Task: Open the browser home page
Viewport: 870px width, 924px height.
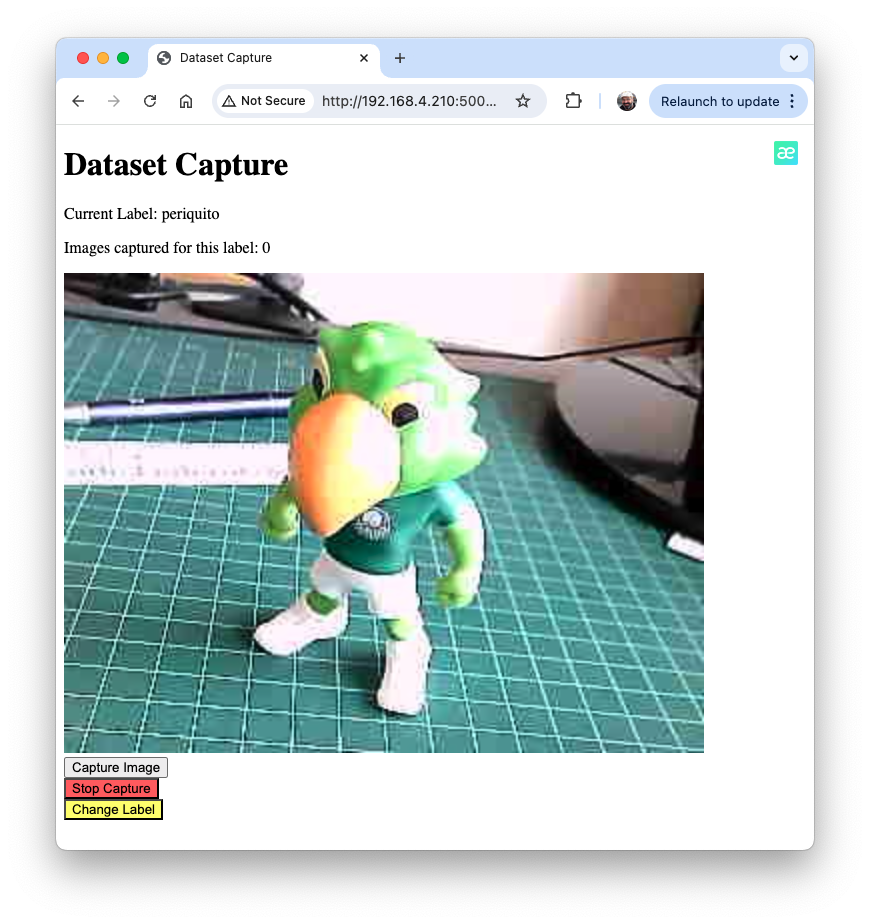Action: coord(186,101)
